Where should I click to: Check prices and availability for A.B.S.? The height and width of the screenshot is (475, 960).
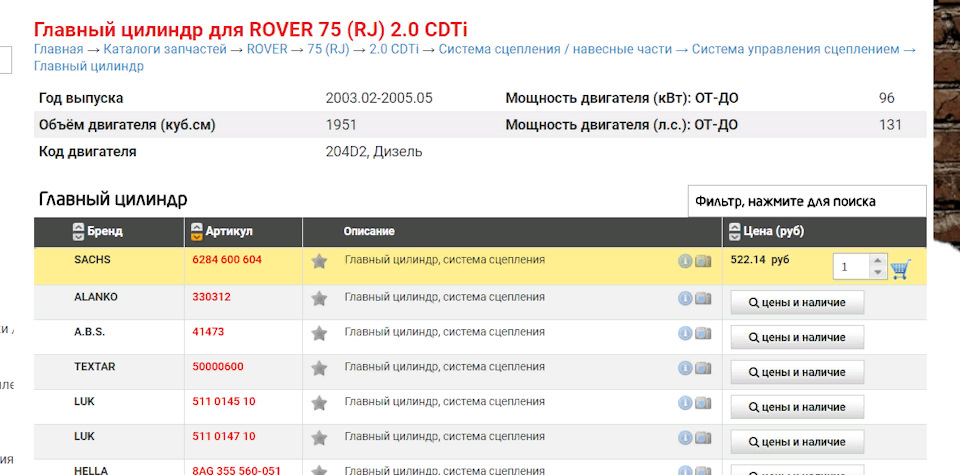pos(797,337)
